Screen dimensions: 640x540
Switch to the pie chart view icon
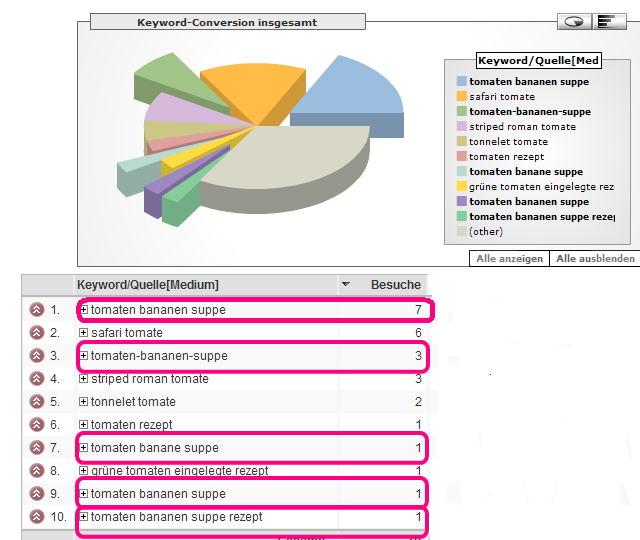pos(573,21)
